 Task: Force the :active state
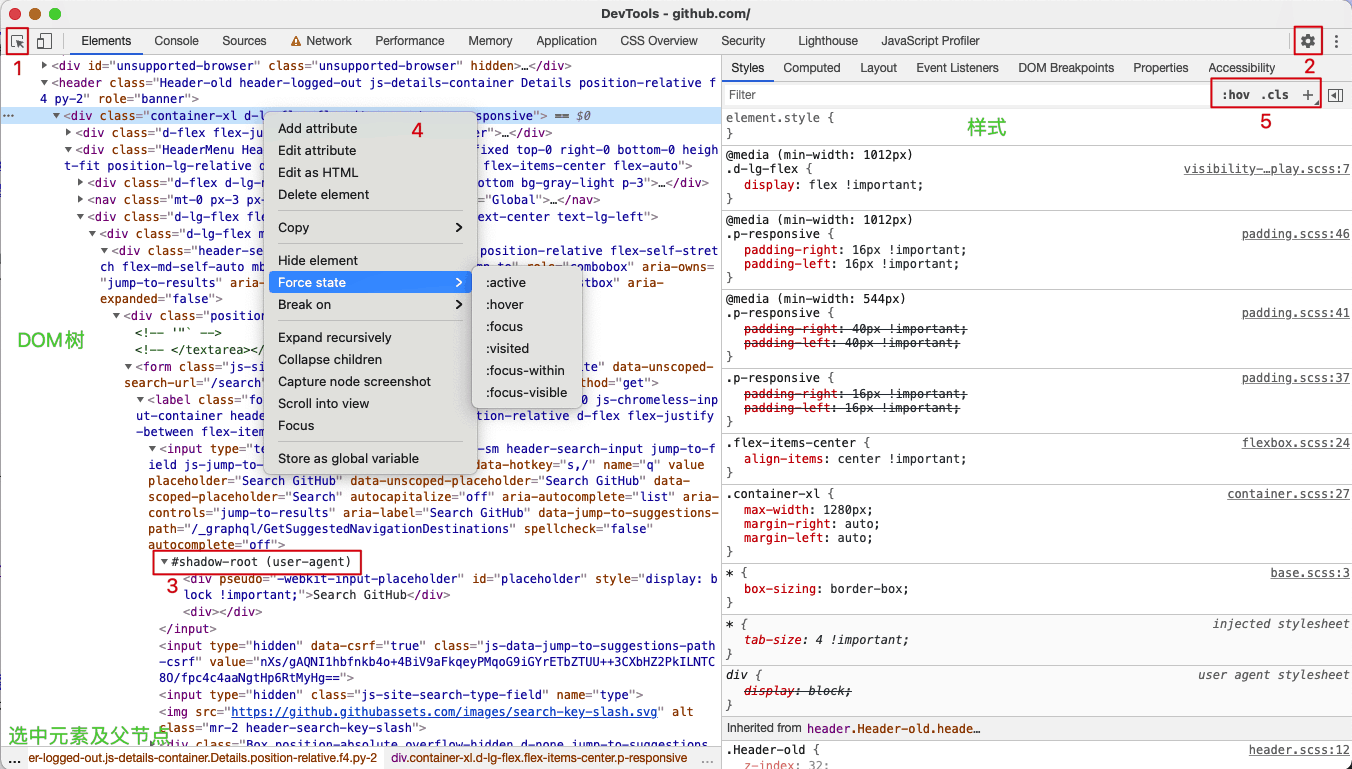coord(526,282)
